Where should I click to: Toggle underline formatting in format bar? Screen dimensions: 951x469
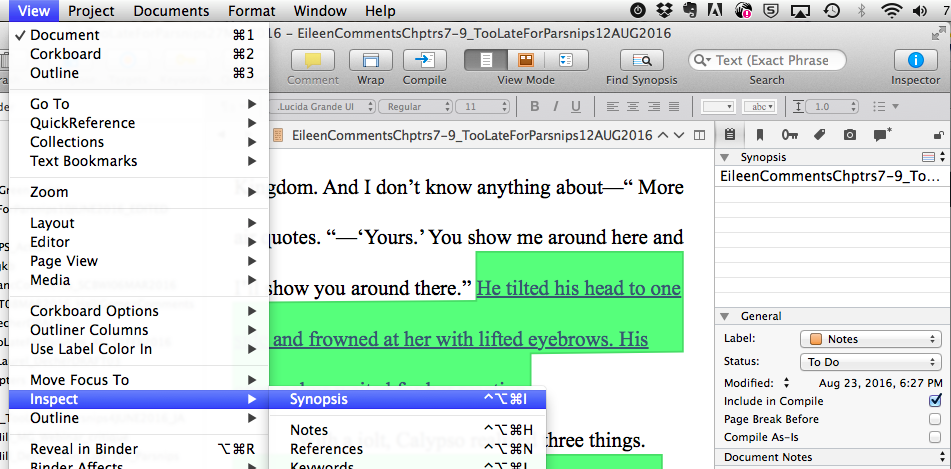[576, 107]
